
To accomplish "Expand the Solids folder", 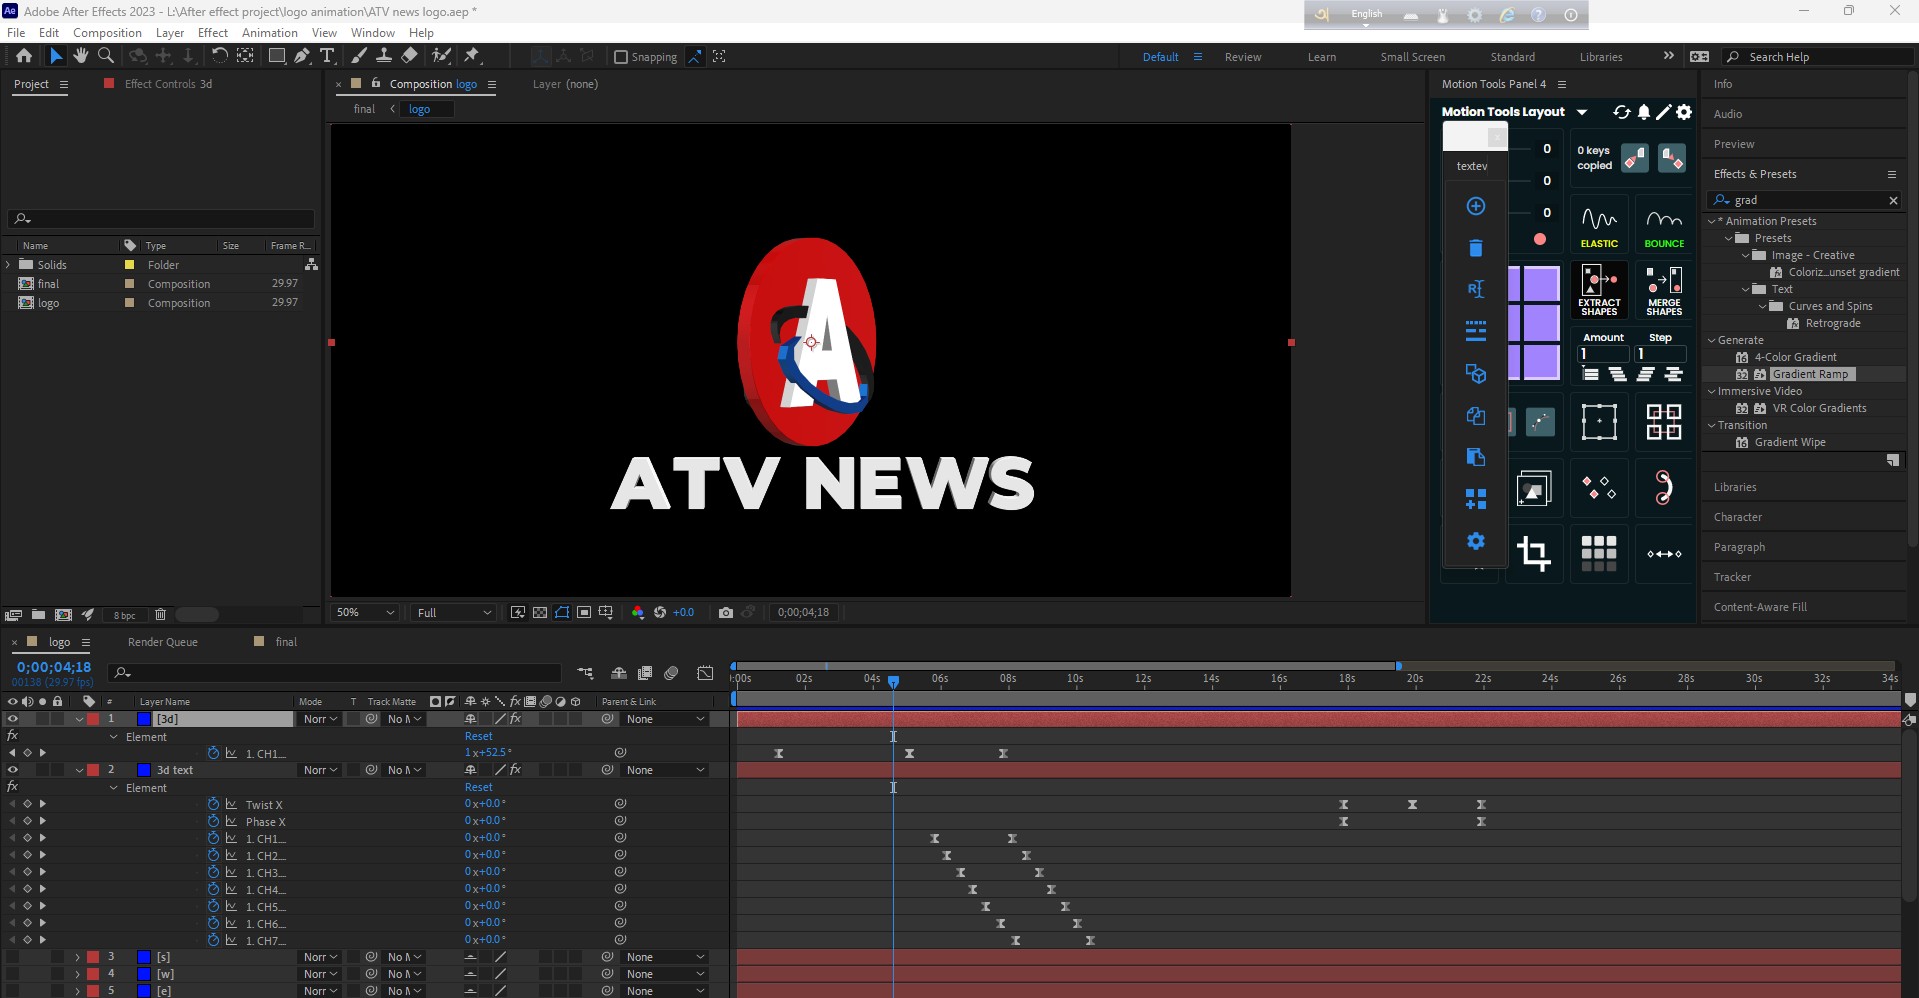I will (9, 265).
